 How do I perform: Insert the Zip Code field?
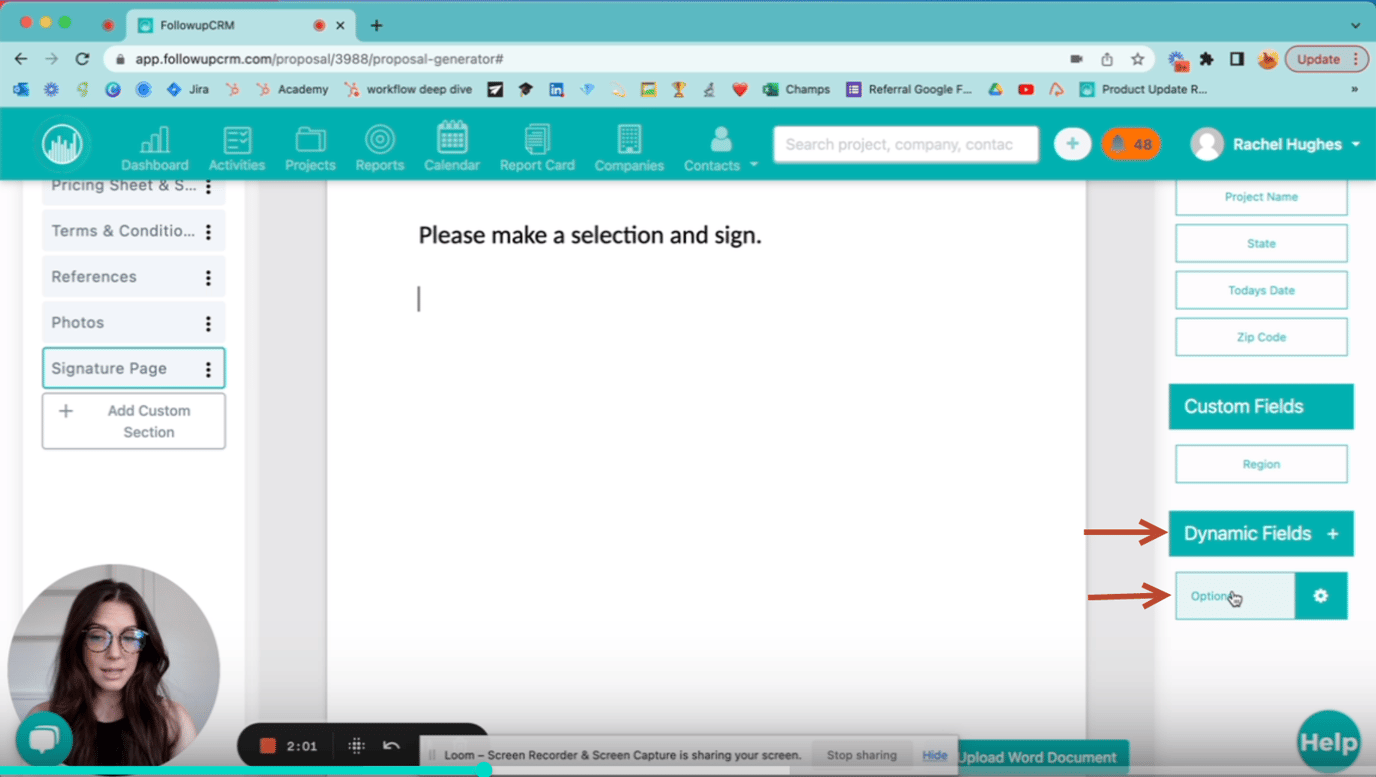[x=1261, y=337]
